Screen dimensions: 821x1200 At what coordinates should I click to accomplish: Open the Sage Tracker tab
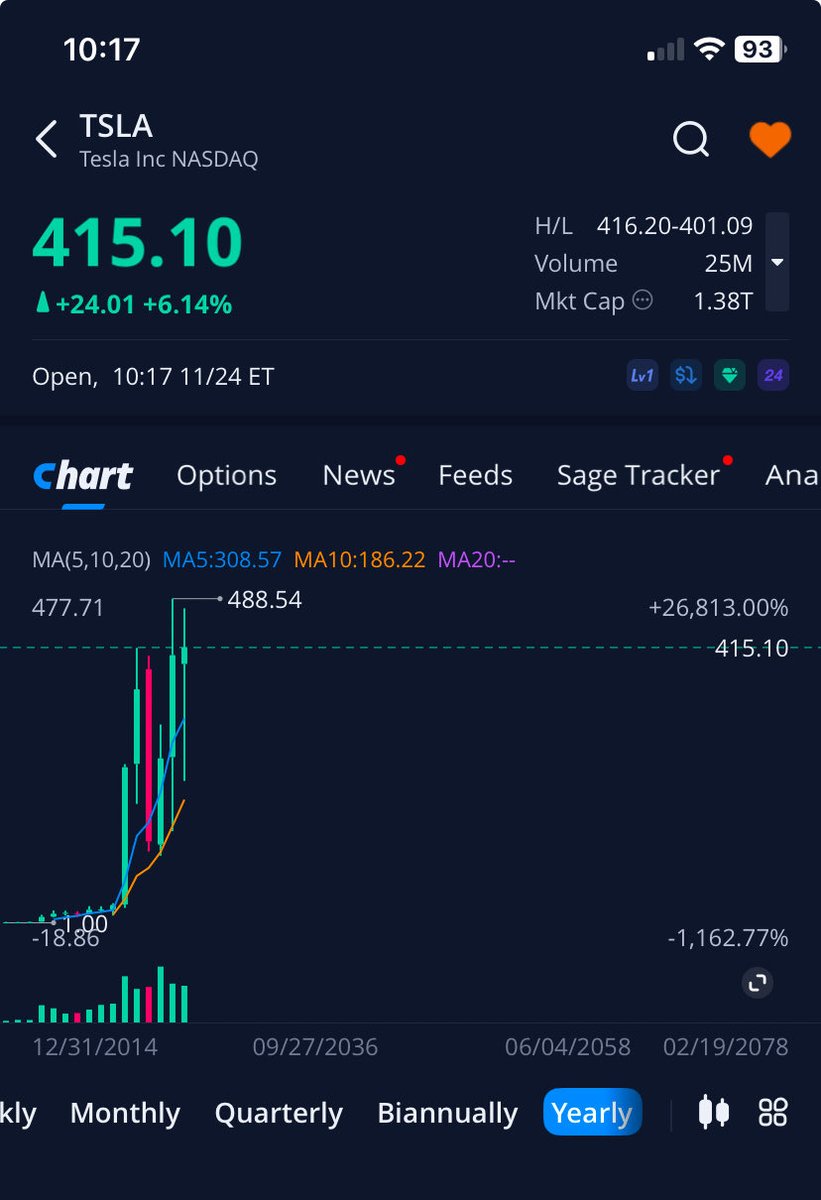coord(638,475)
